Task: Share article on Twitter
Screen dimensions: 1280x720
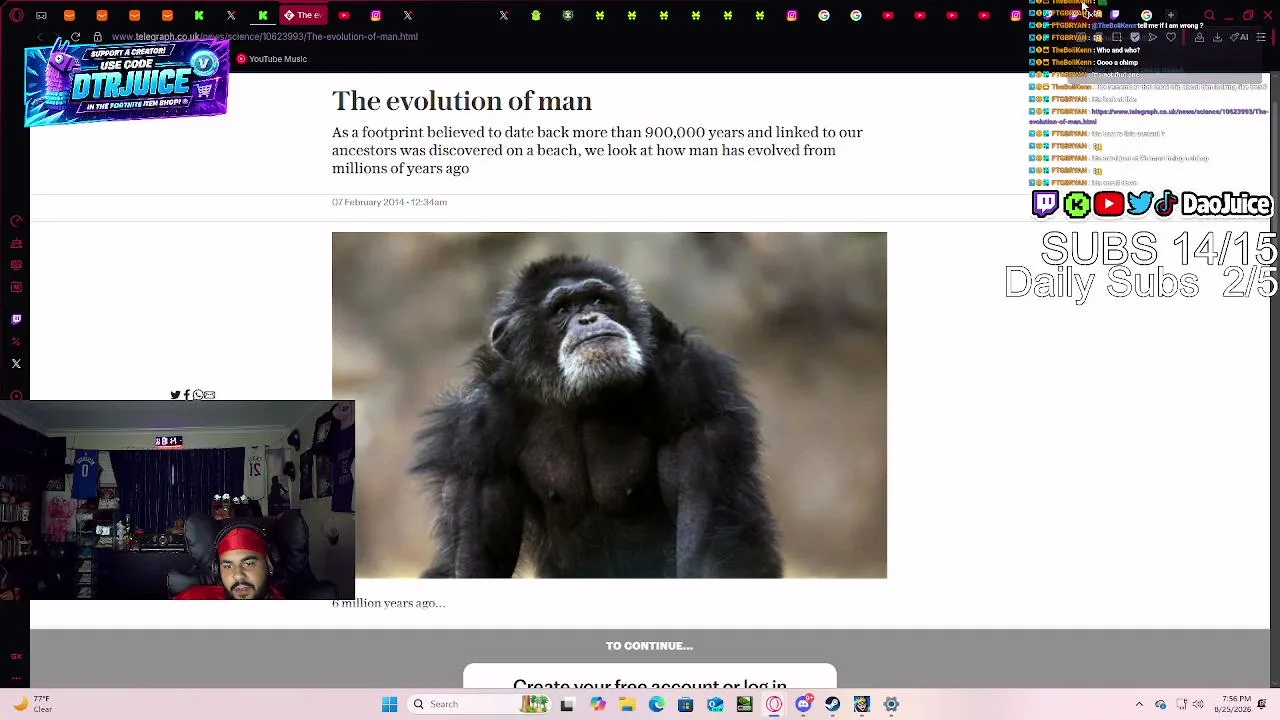Action: click(175, 395)
